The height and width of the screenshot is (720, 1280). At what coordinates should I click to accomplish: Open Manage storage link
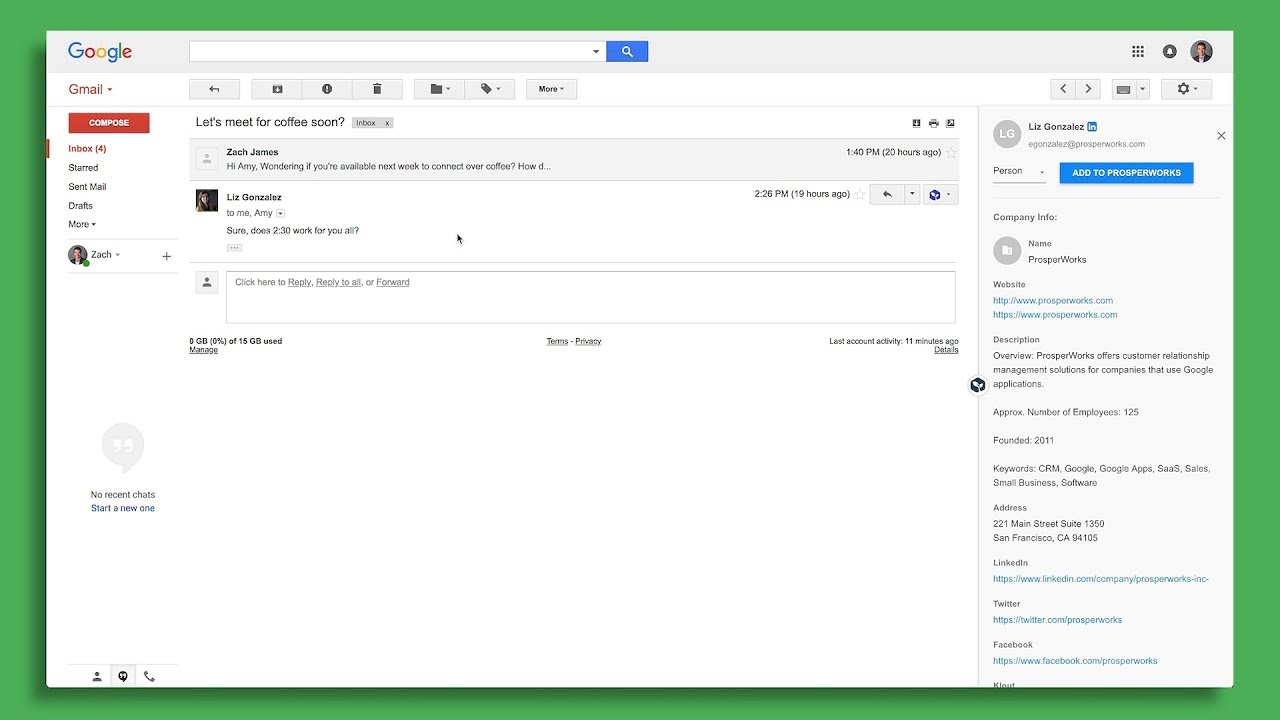203,350
